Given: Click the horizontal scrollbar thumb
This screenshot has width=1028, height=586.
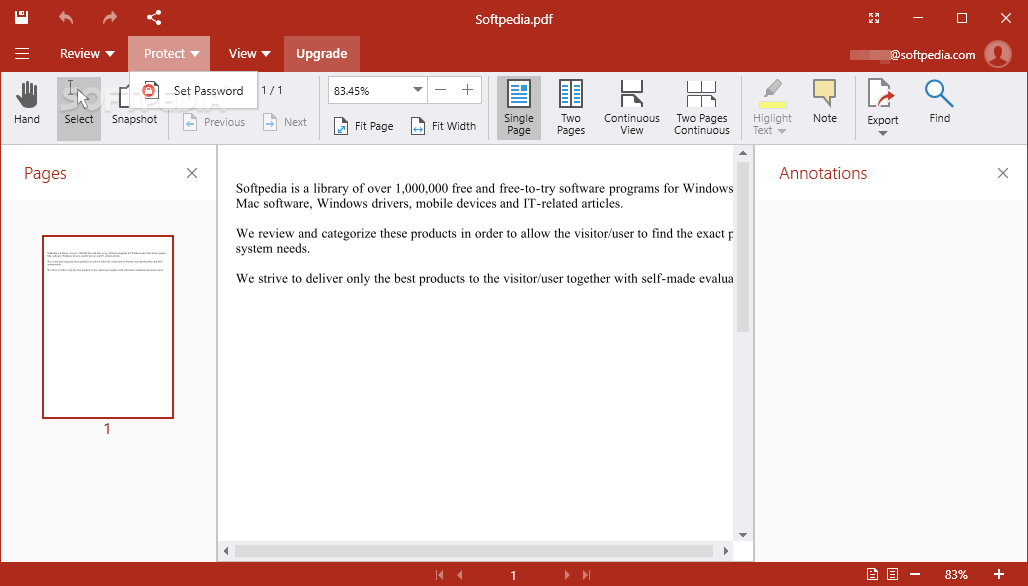Looking at the screenshot, I should pyautogui.click(x=473, y=551).
